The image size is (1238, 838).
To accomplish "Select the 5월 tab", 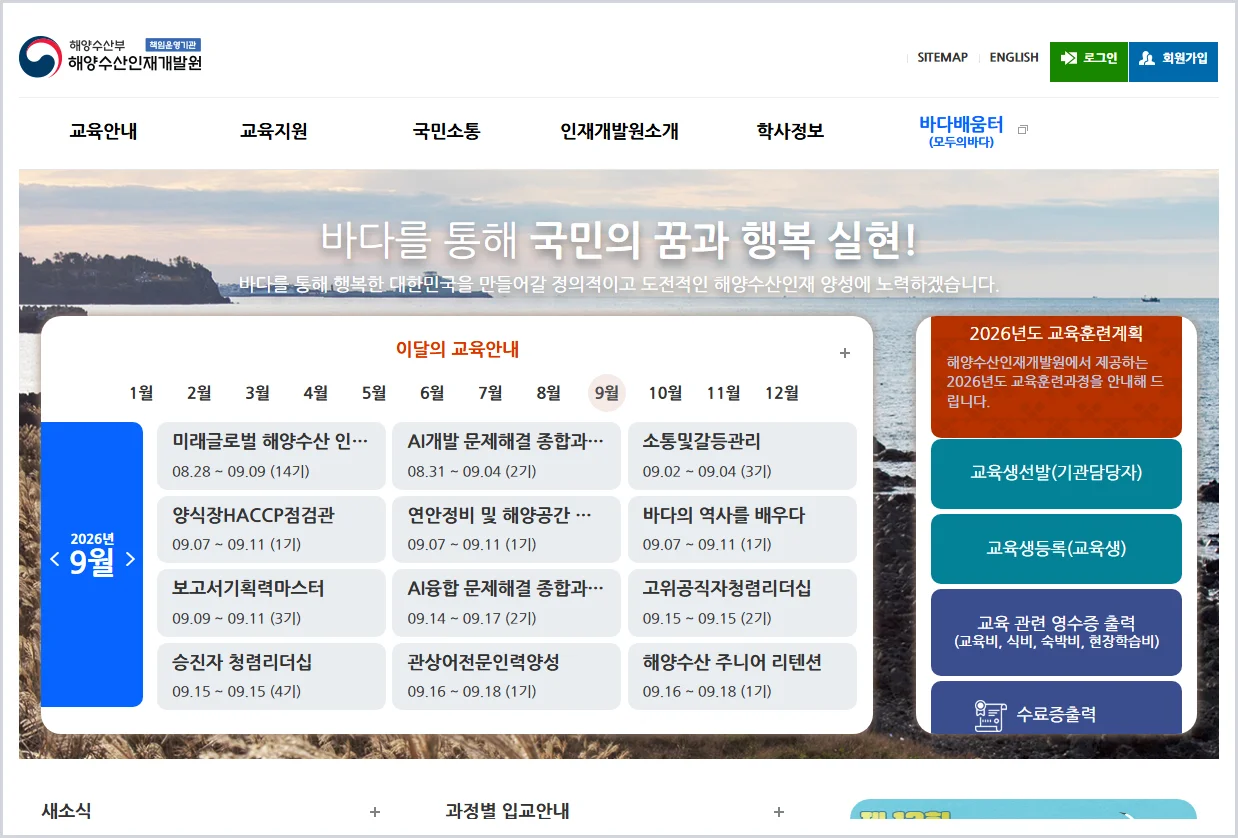I will [x=374, y=393].
